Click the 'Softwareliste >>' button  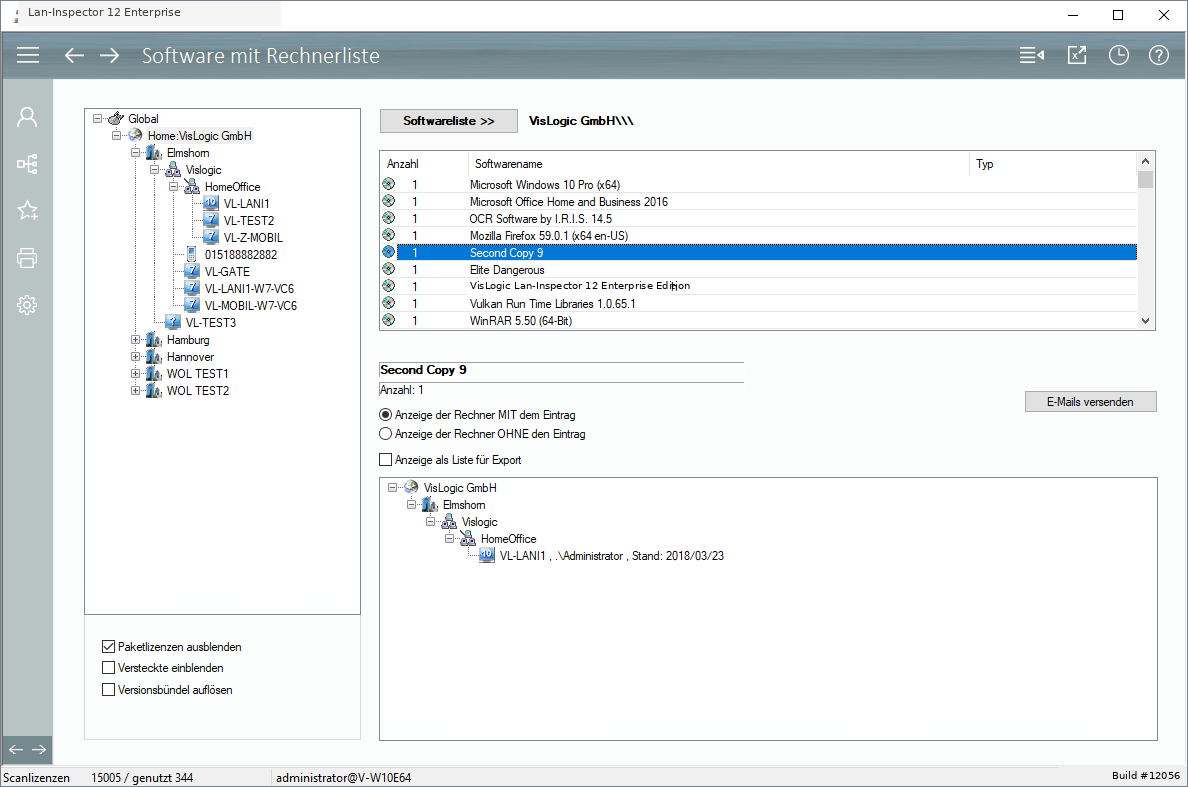(x=449, y=121)
